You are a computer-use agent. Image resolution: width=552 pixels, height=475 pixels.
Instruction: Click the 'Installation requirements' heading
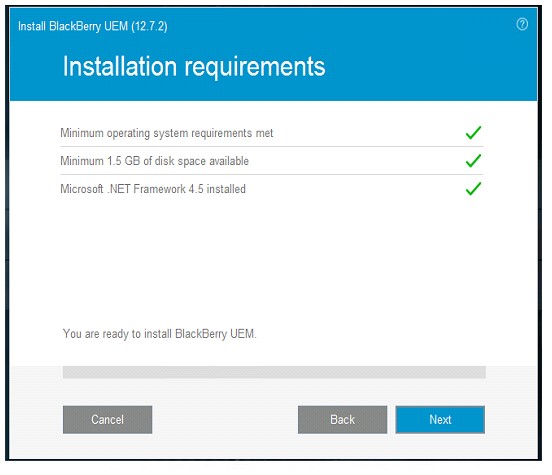pyautogui.click(x=194, y=67)
